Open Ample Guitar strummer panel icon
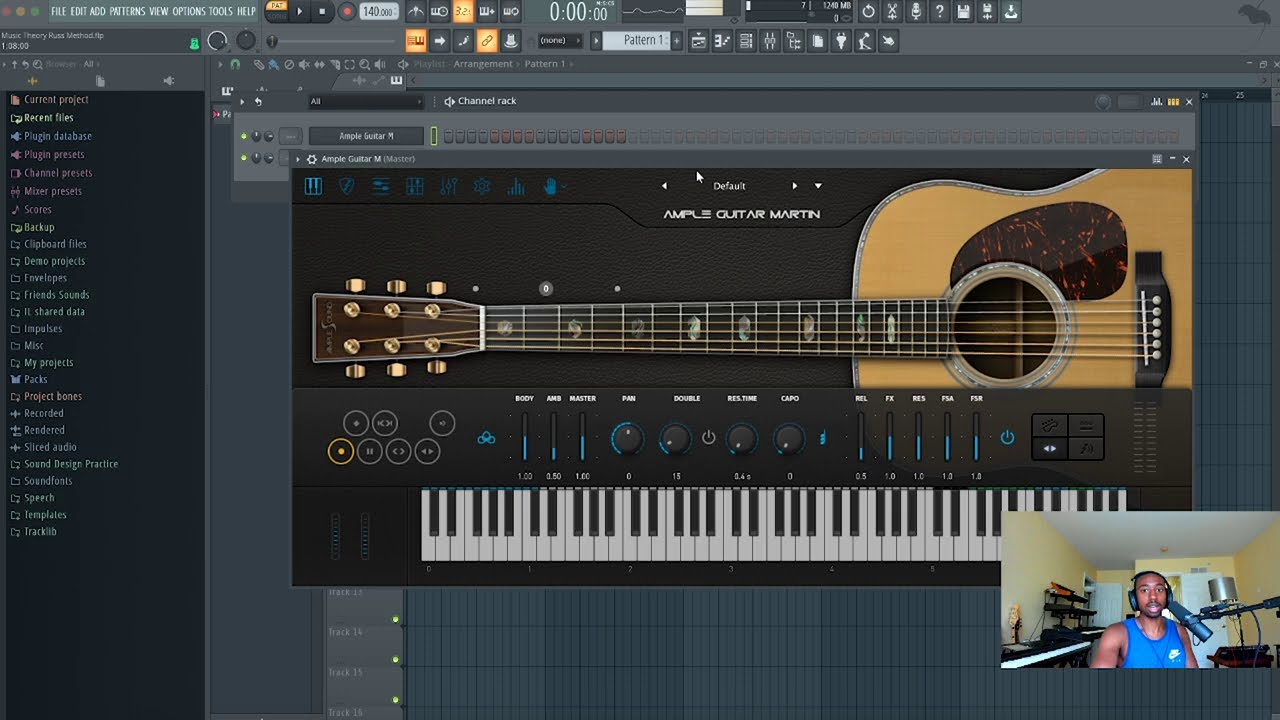 coord(347,186)
